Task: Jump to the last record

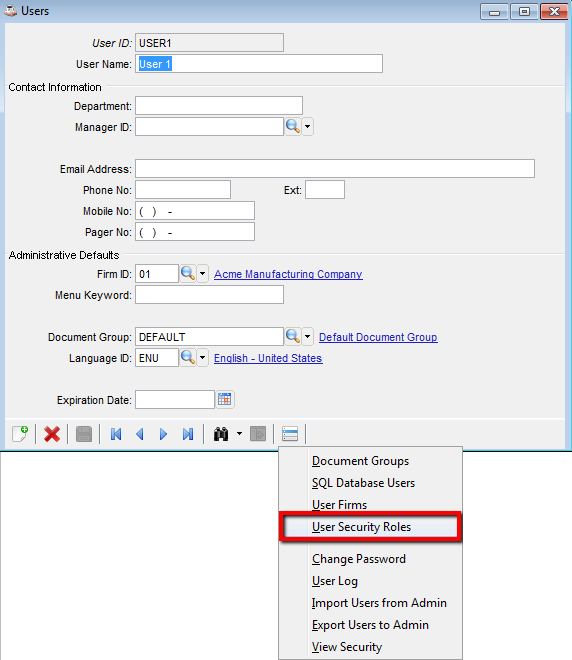Action: tap(188, 434)
